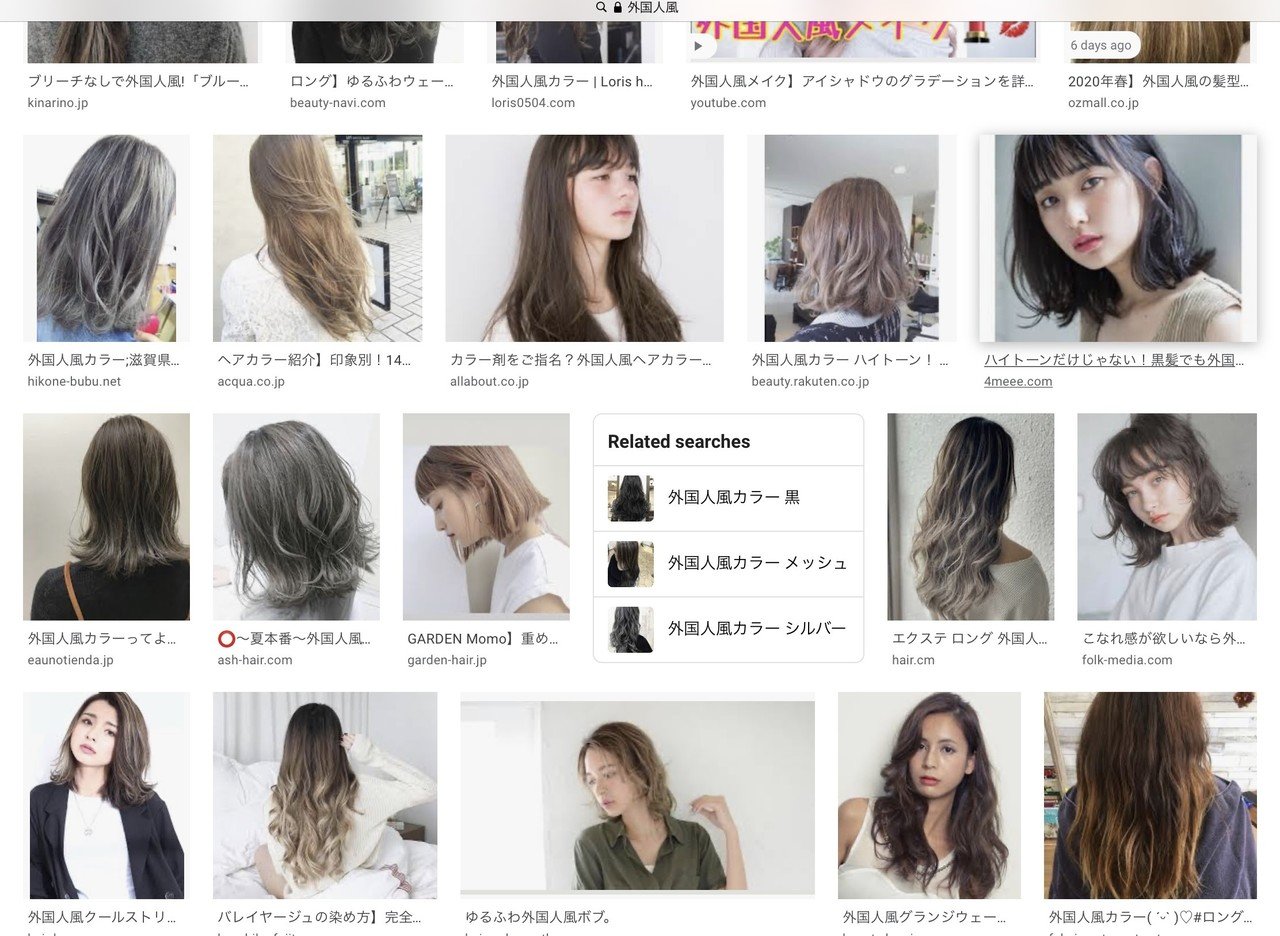This screenshot has width=1280, height=936.
Task: Open the ゆるふわ外国人風ボブ image thumbnail
Action: 638,795
